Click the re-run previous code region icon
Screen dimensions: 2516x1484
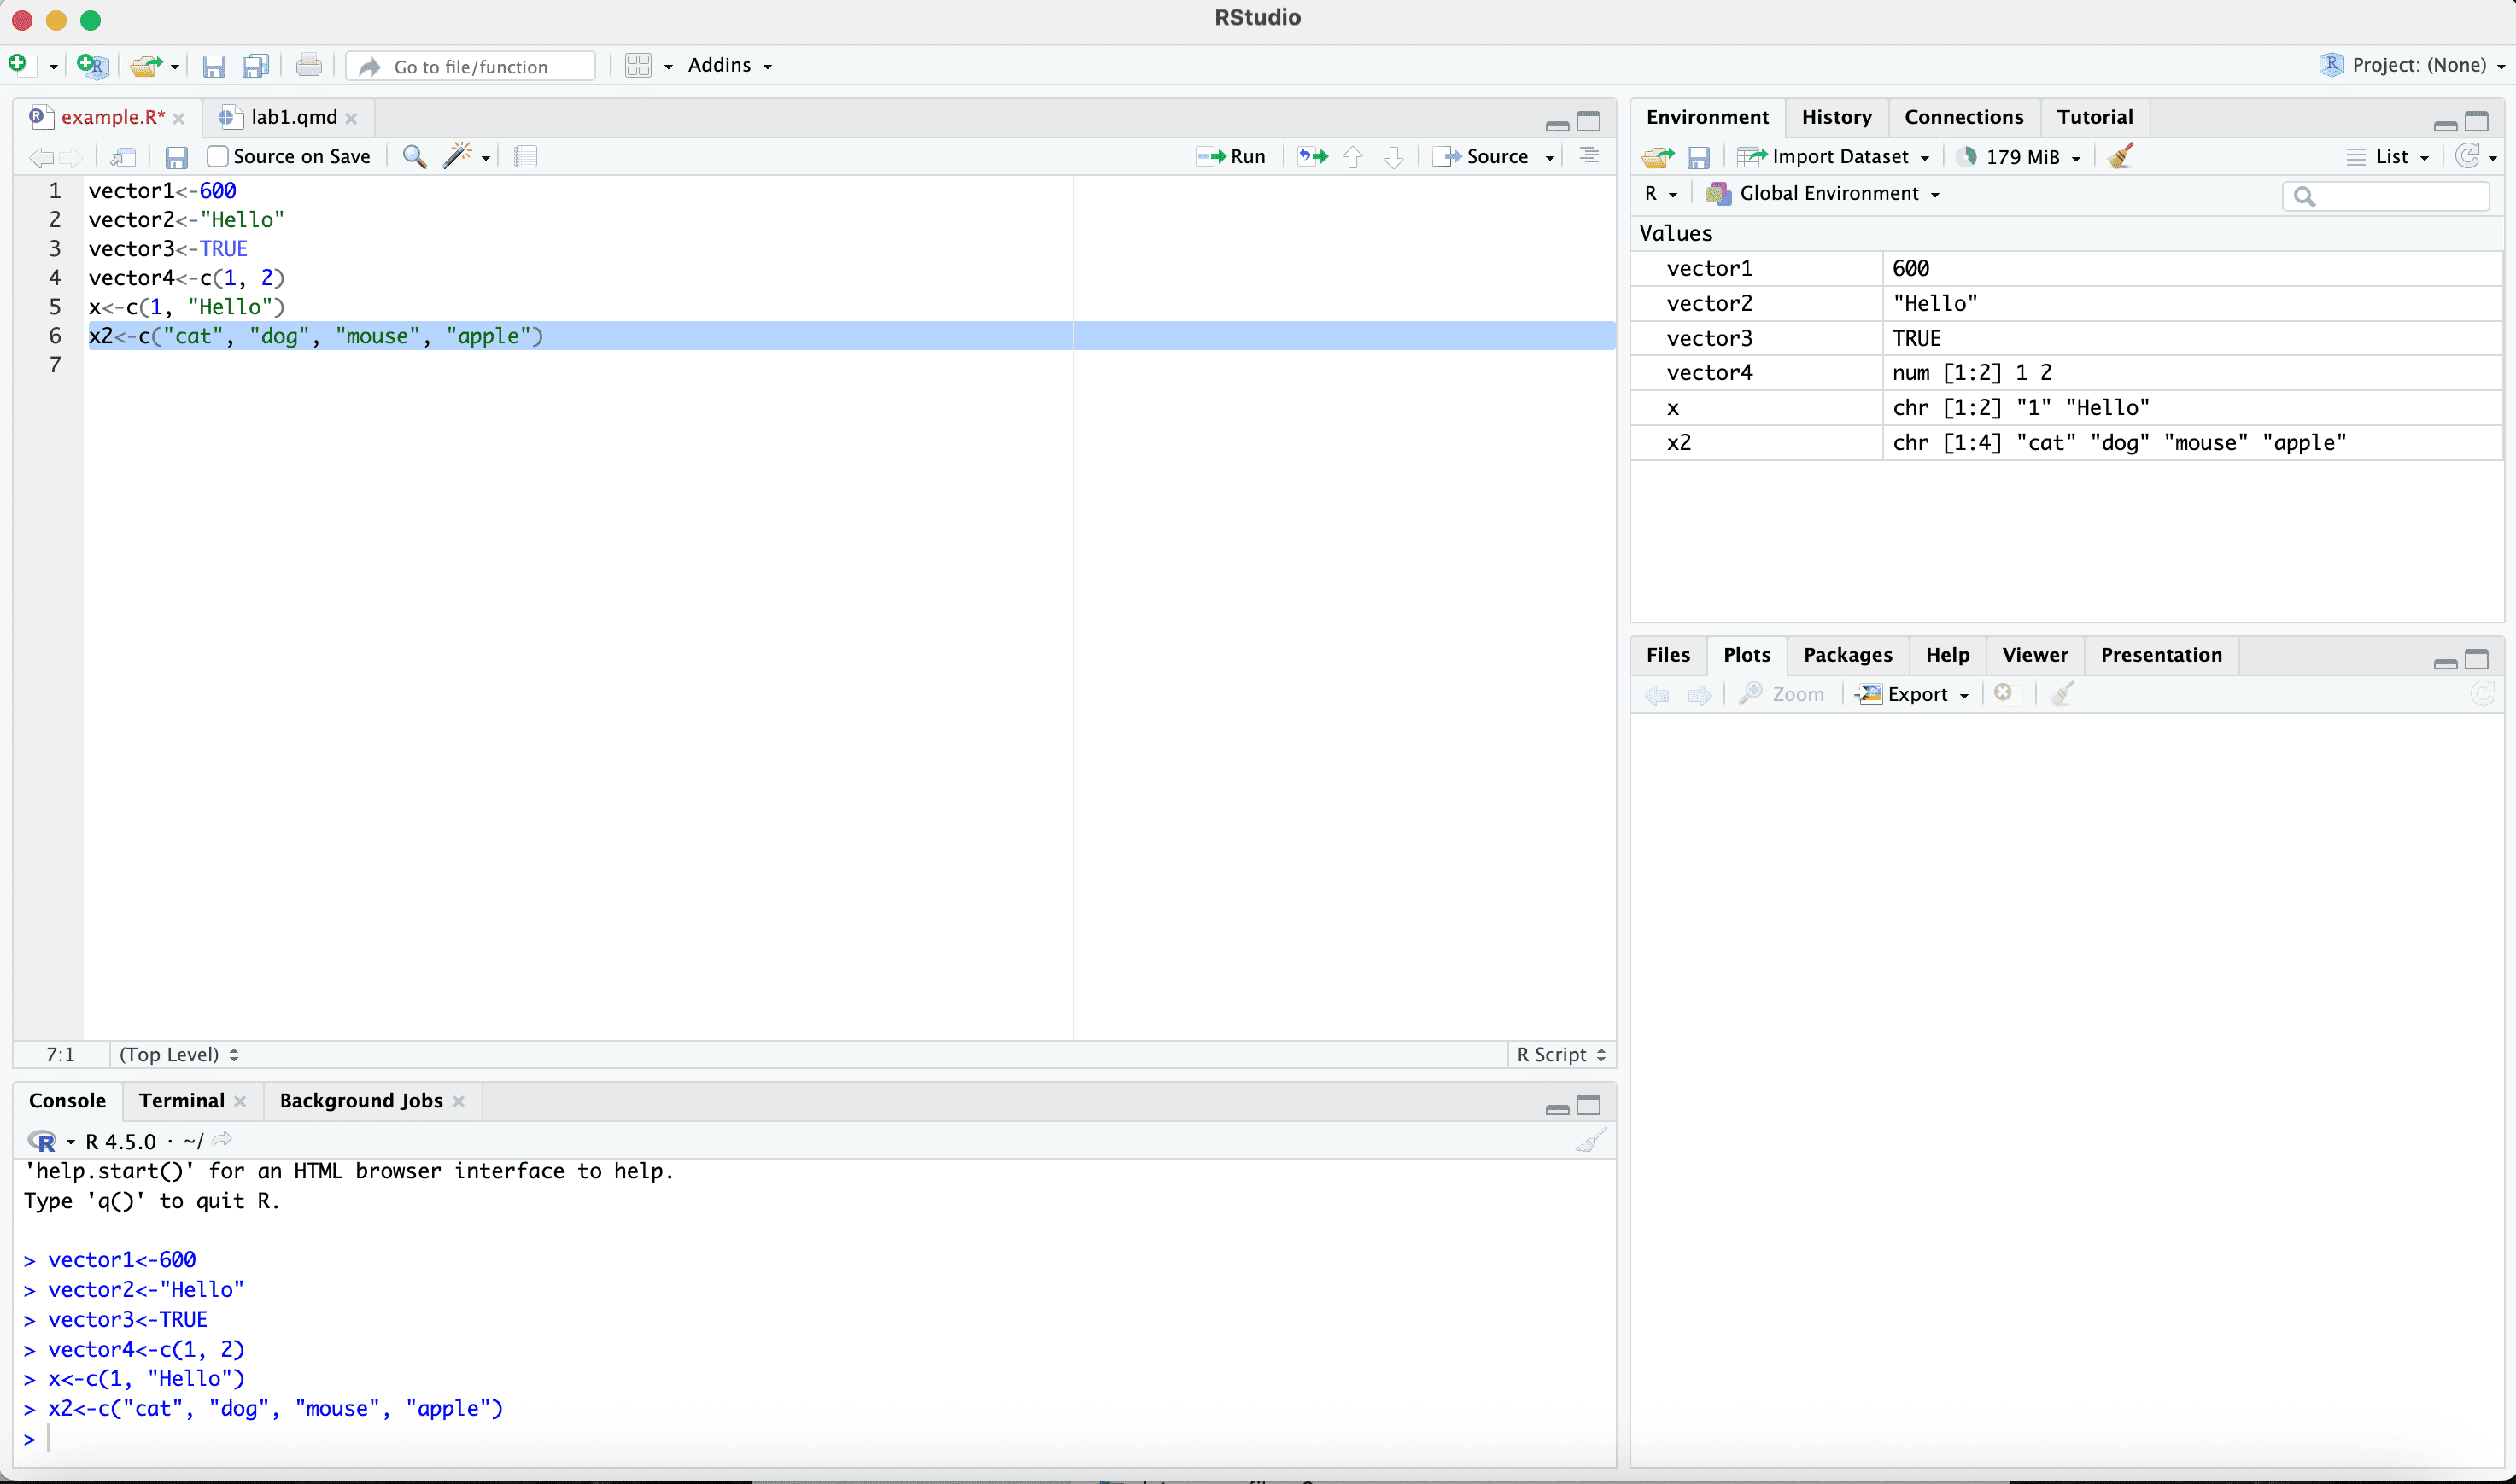[x=1312, y=156]
